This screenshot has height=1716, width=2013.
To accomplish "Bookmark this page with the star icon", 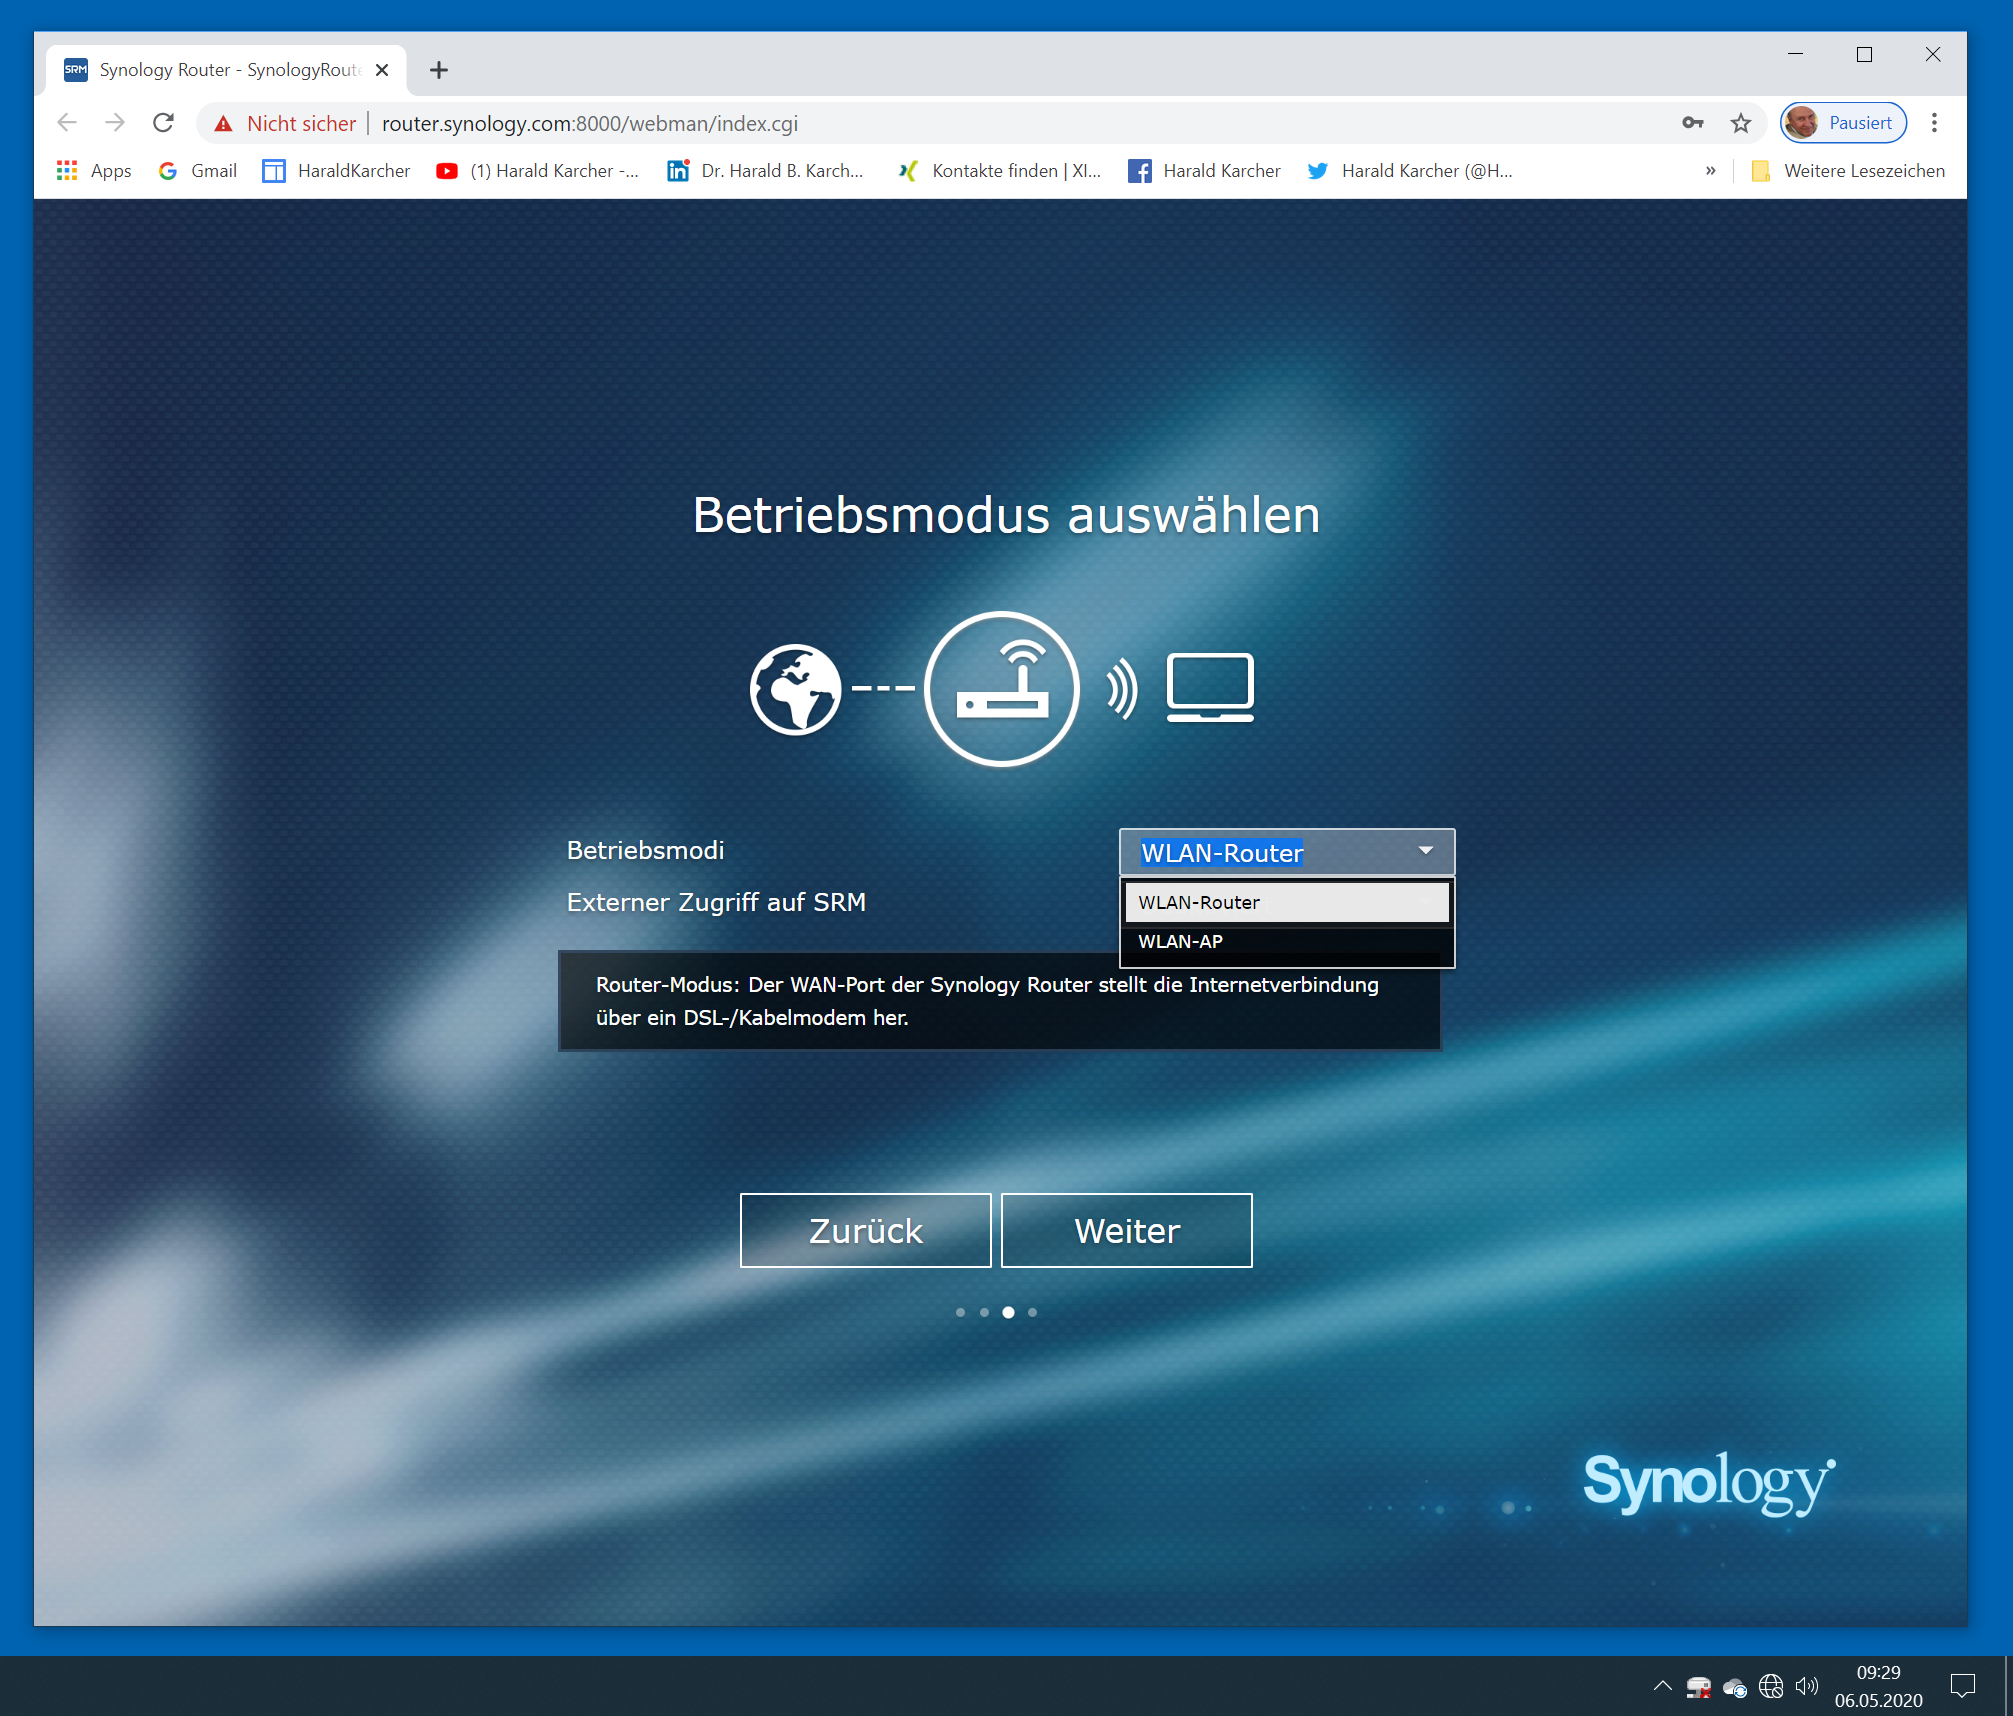I will click(1741, 123).
